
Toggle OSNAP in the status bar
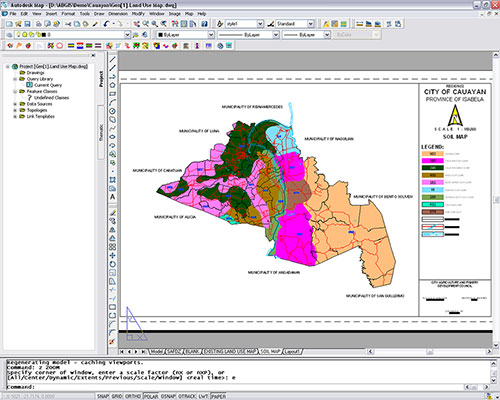168,396
